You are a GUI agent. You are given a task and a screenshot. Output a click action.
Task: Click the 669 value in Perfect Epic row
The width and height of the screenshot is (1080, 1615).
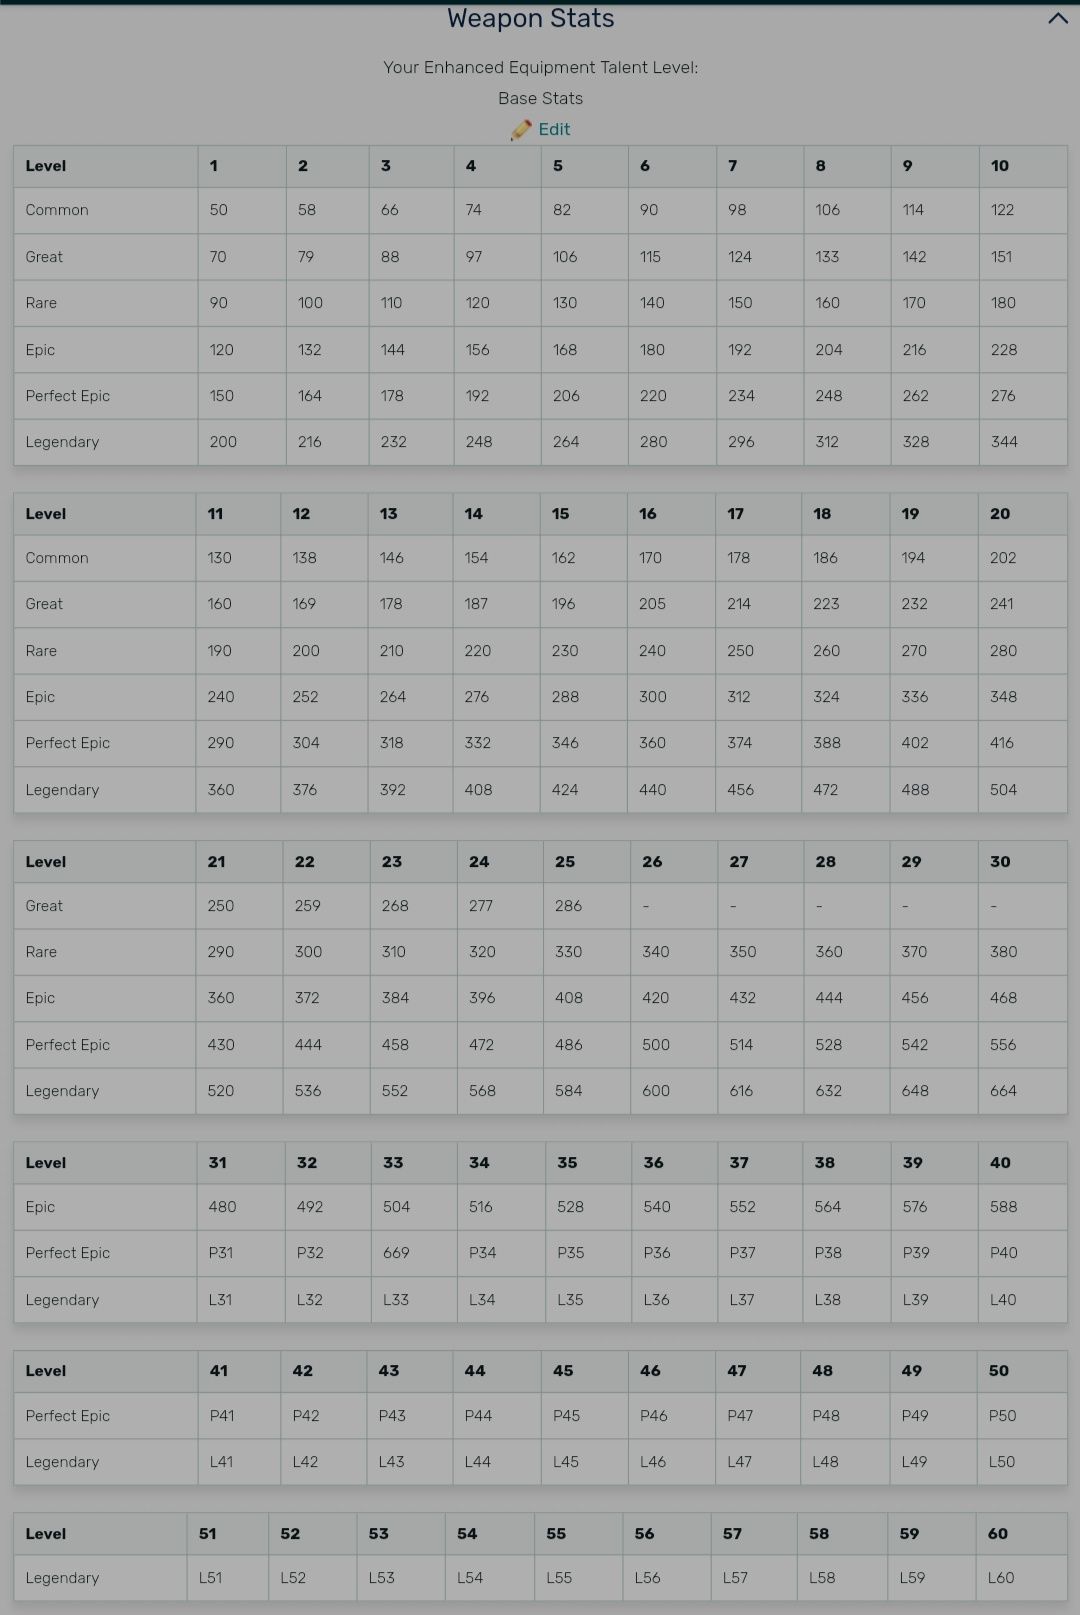click(x=396, y=1253)
